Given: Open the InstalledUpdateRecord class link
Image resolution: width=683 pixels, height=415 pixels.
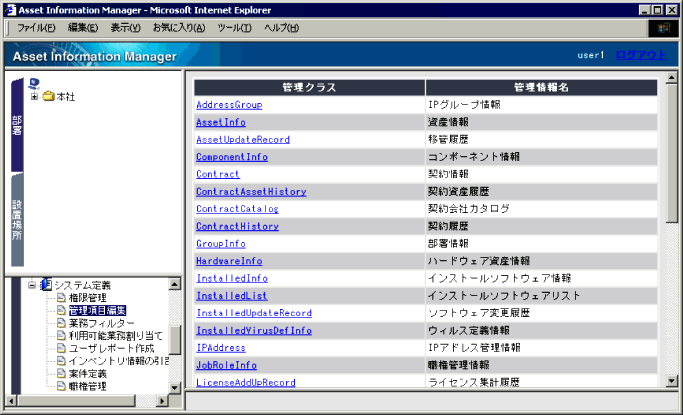Looking at the screenshot, I should 254,313.
